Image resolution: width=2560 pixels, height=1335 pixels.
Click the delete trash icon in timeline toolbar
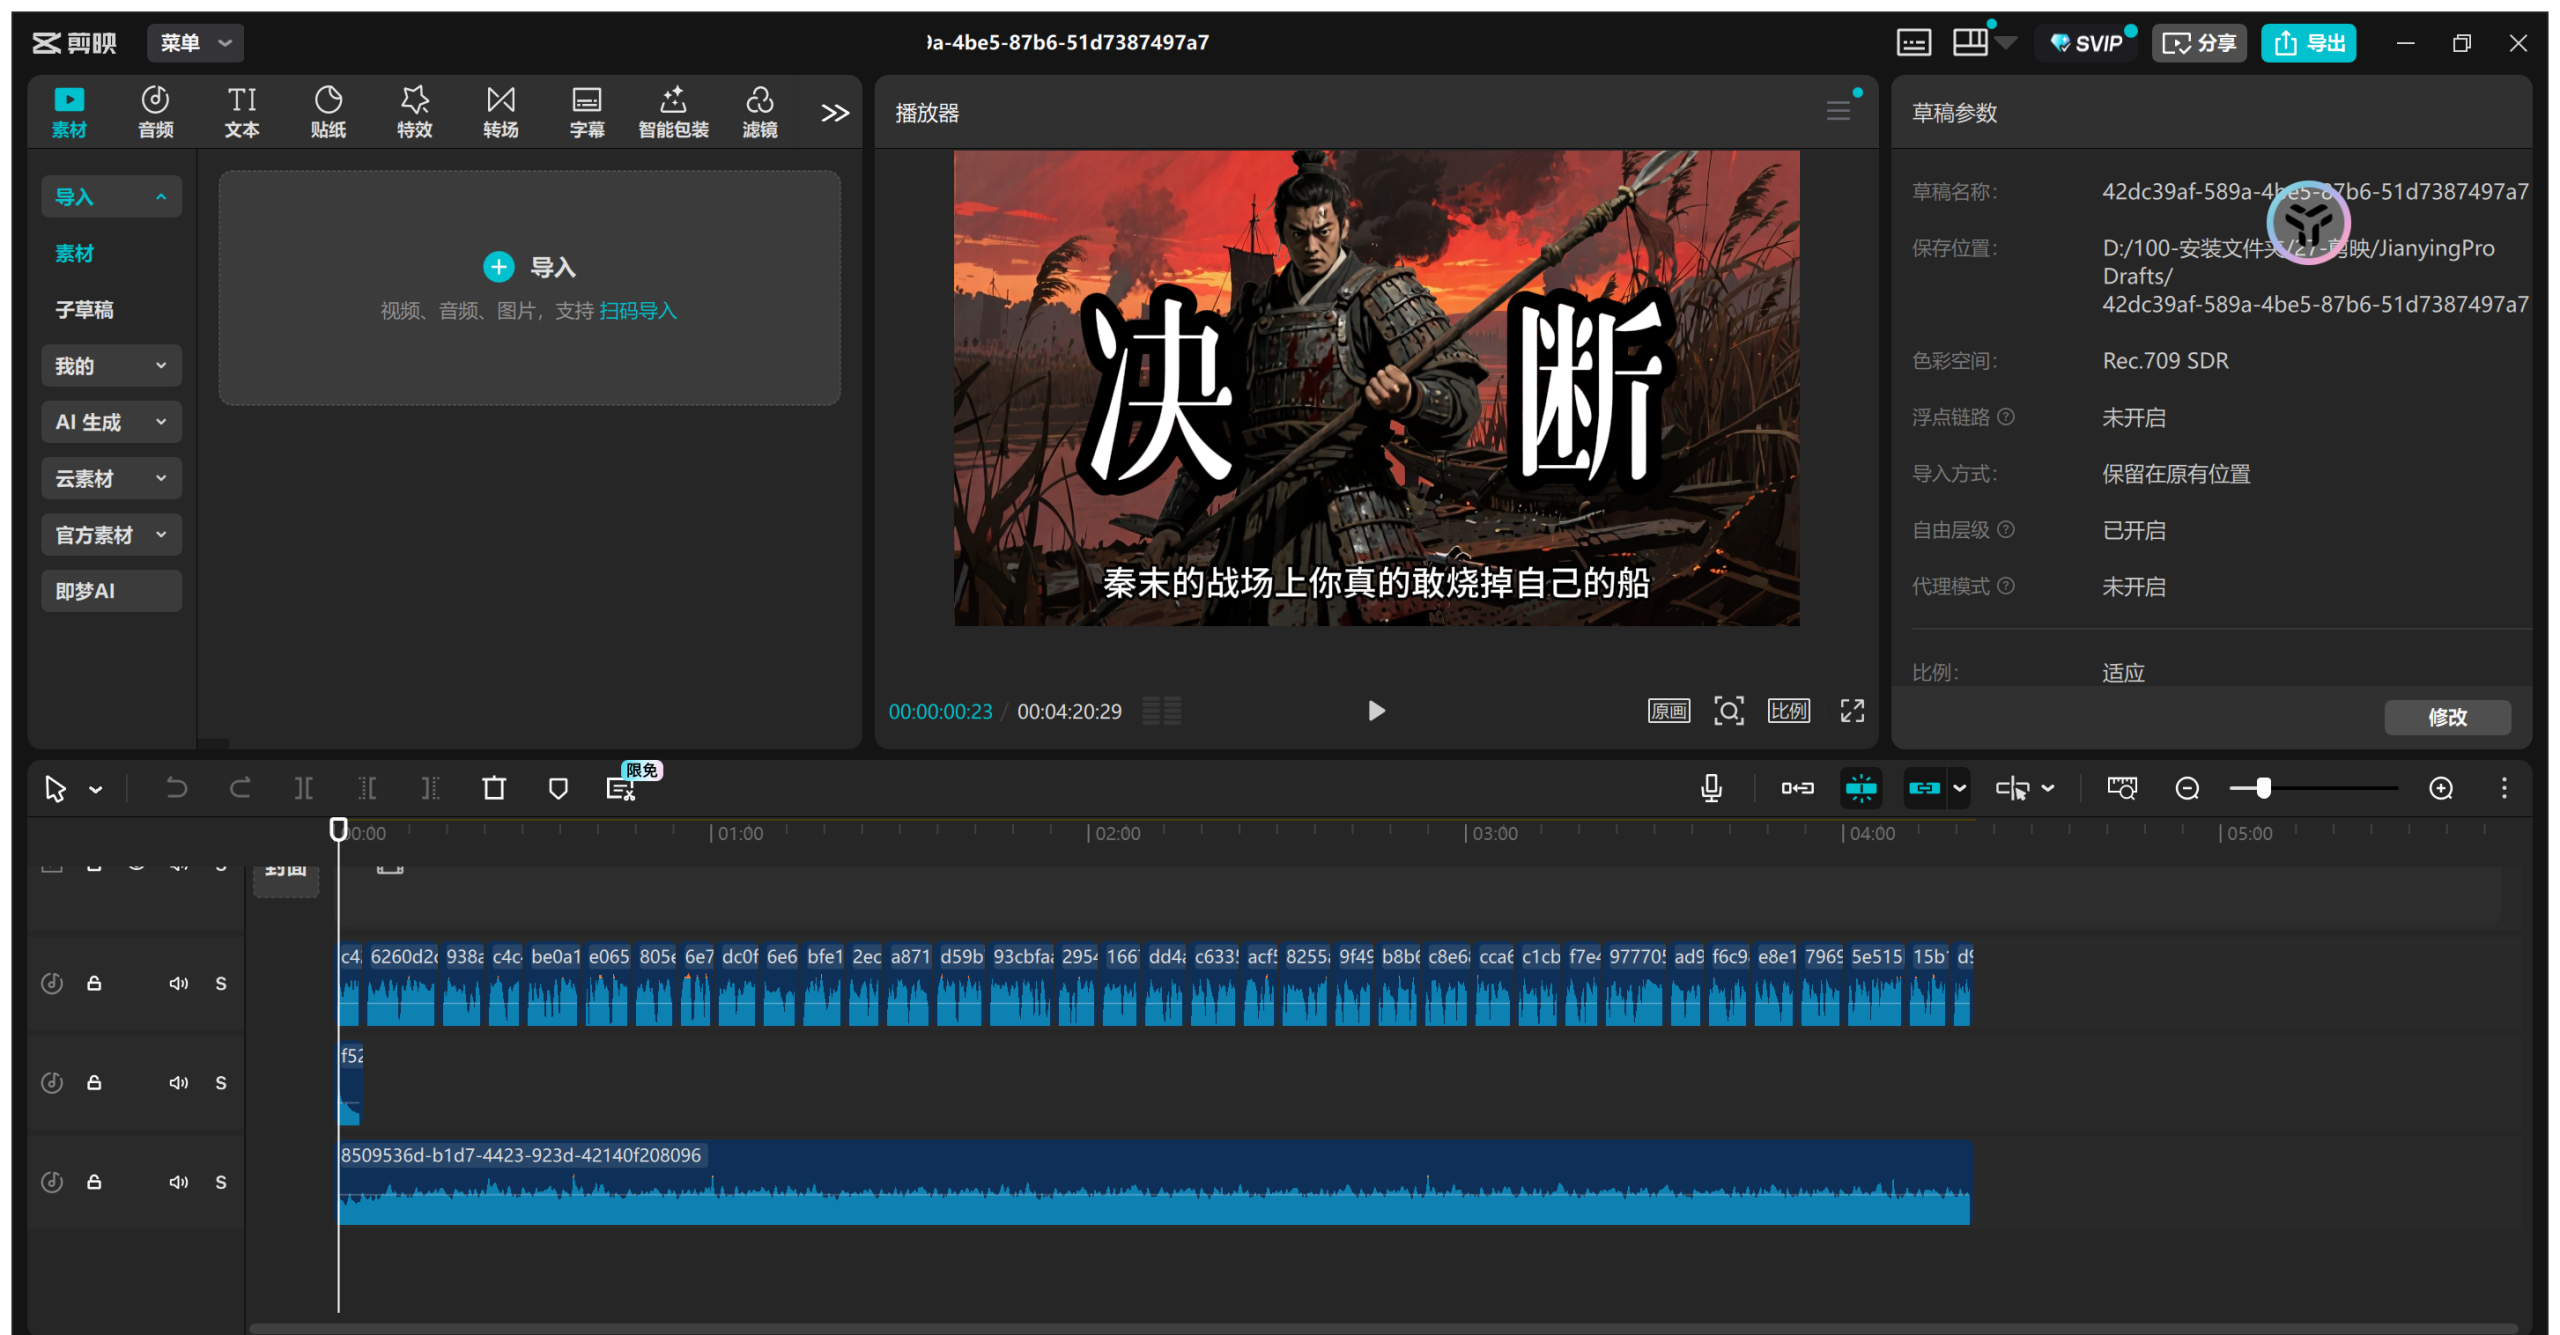tap(494, 788)
